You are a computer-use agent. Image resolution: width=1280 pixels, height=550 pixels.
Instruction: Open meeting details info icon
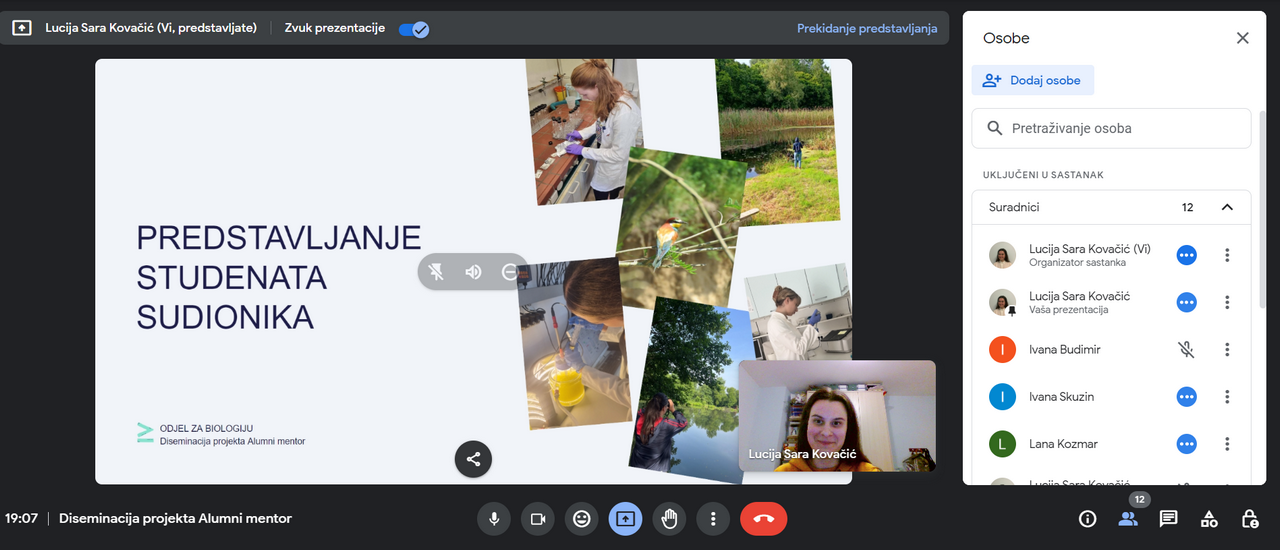1088,519
